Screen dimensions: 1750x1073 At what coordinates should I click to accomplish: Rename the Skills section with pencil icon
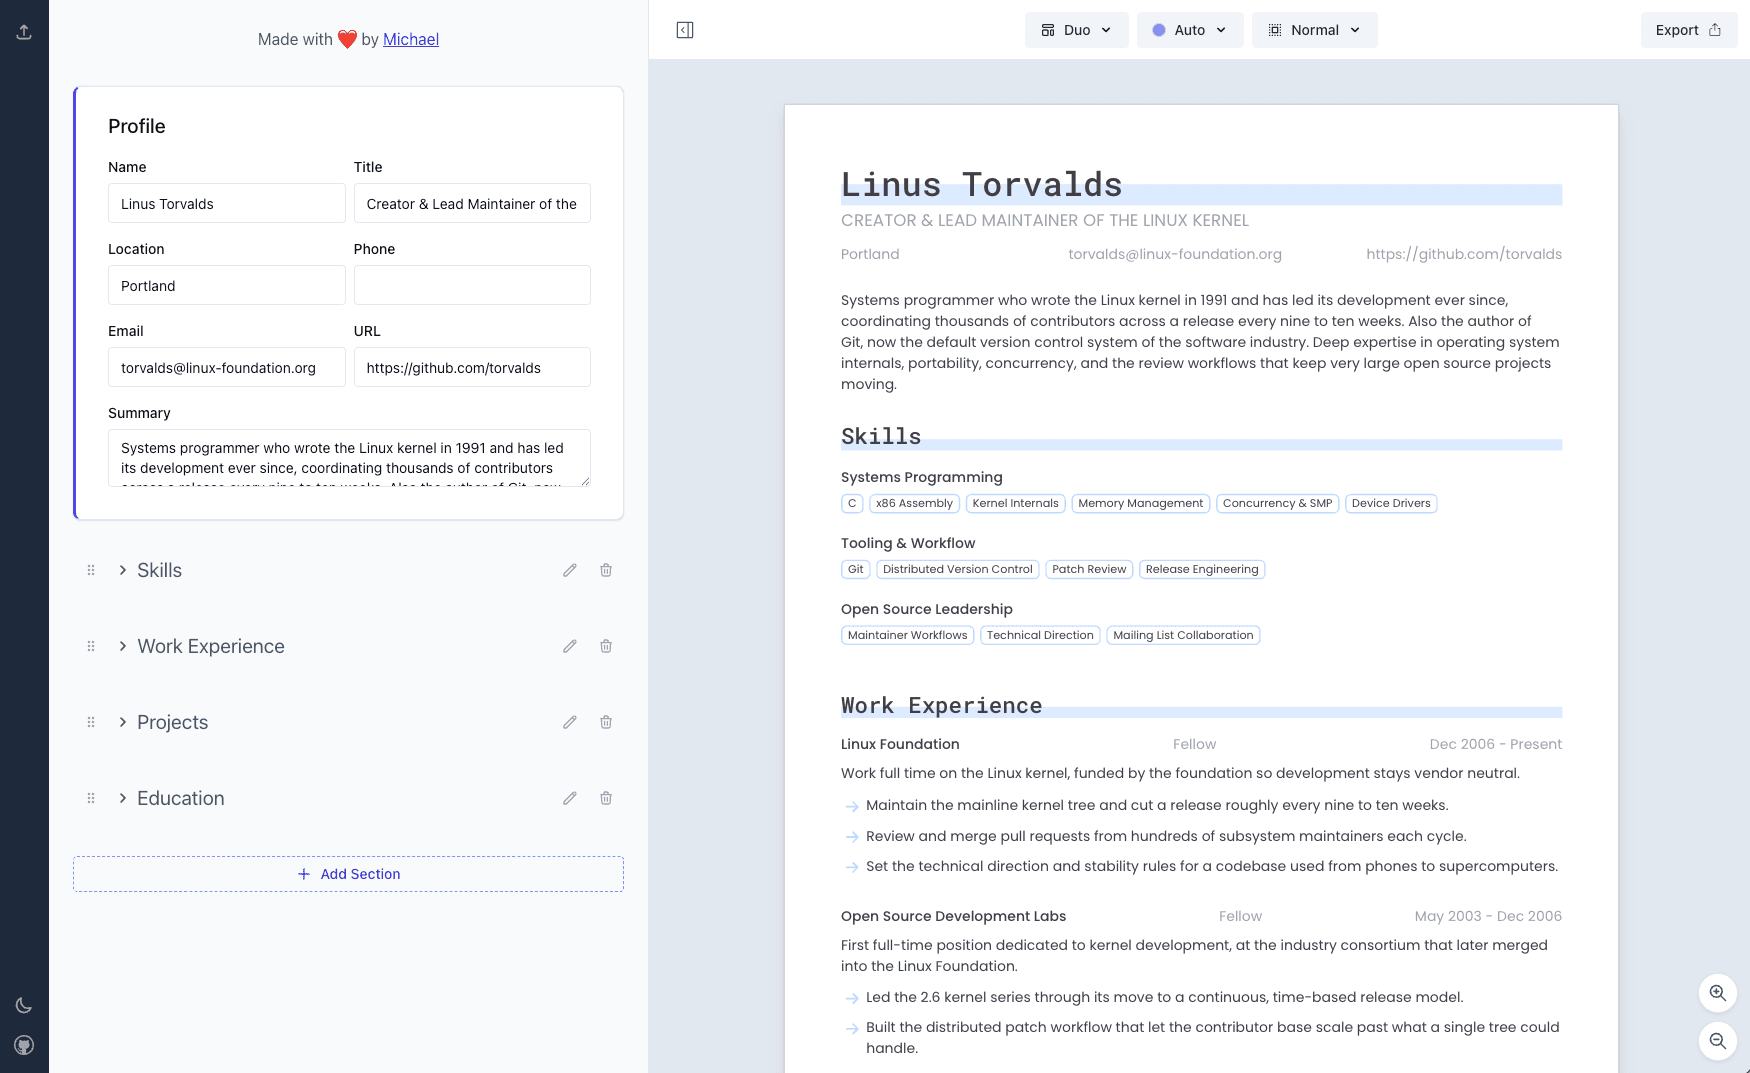[x=570, y=570]
